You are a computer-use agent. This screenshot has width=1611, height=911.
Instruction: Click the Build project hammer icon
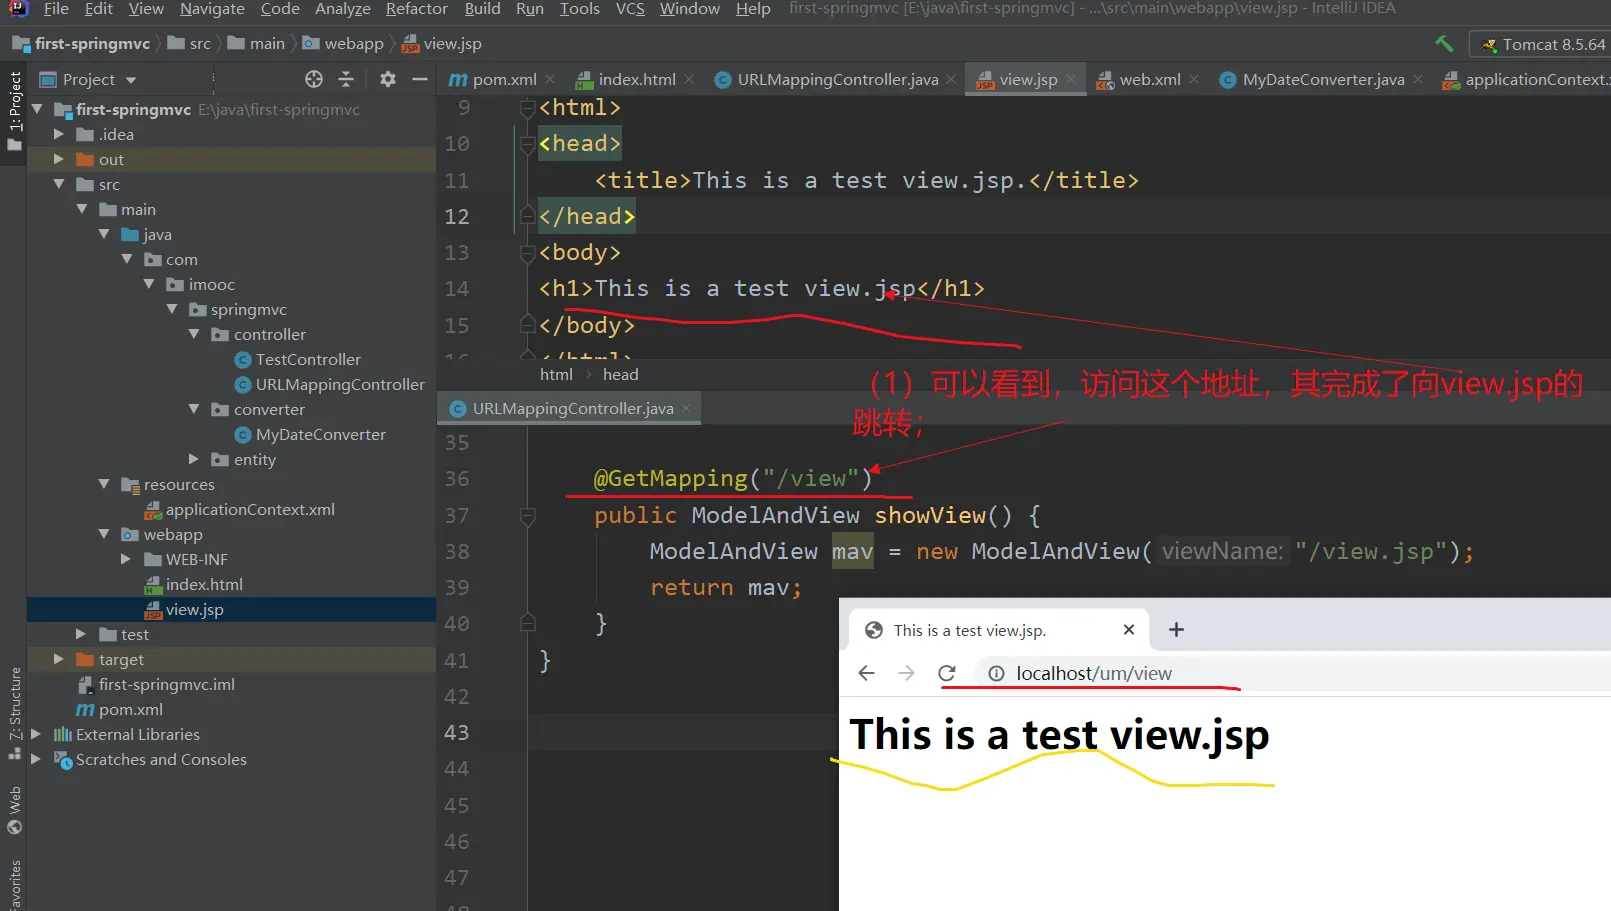click(x=1444, y=44)
